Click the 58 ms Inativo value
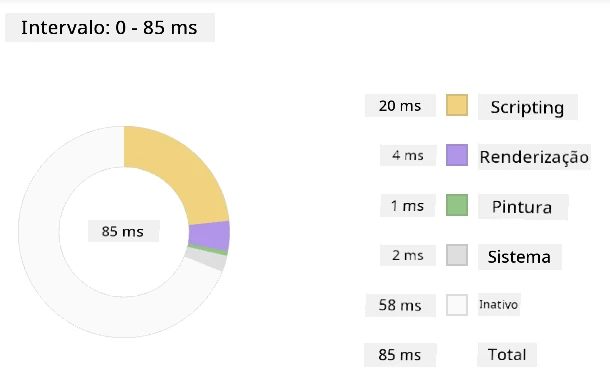 (400, 305)
